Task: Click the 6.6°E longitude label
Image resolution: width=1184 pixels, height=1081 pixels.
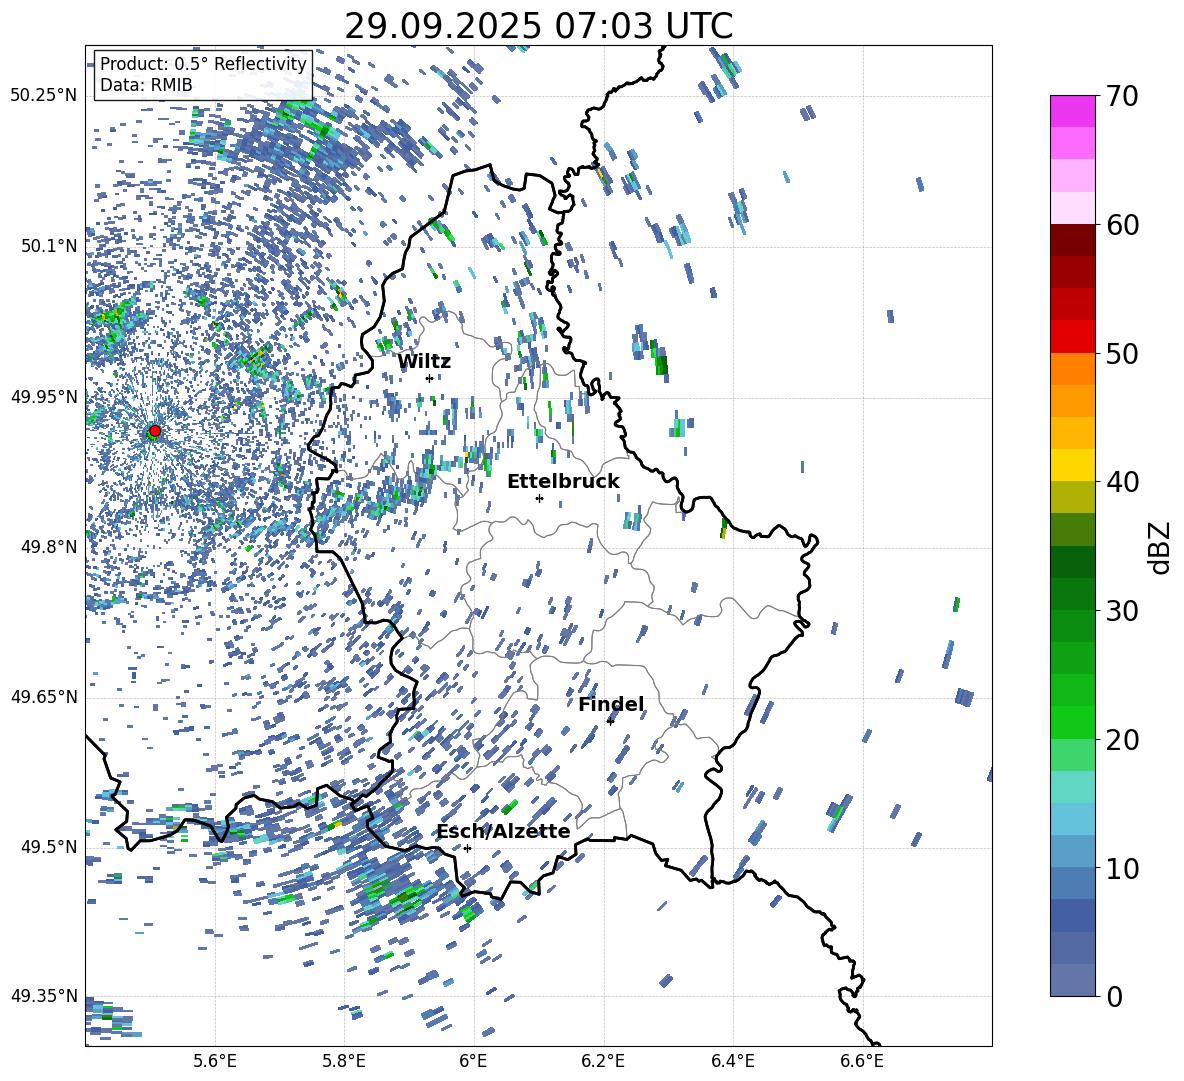Action: click(x=862, y=1062)
